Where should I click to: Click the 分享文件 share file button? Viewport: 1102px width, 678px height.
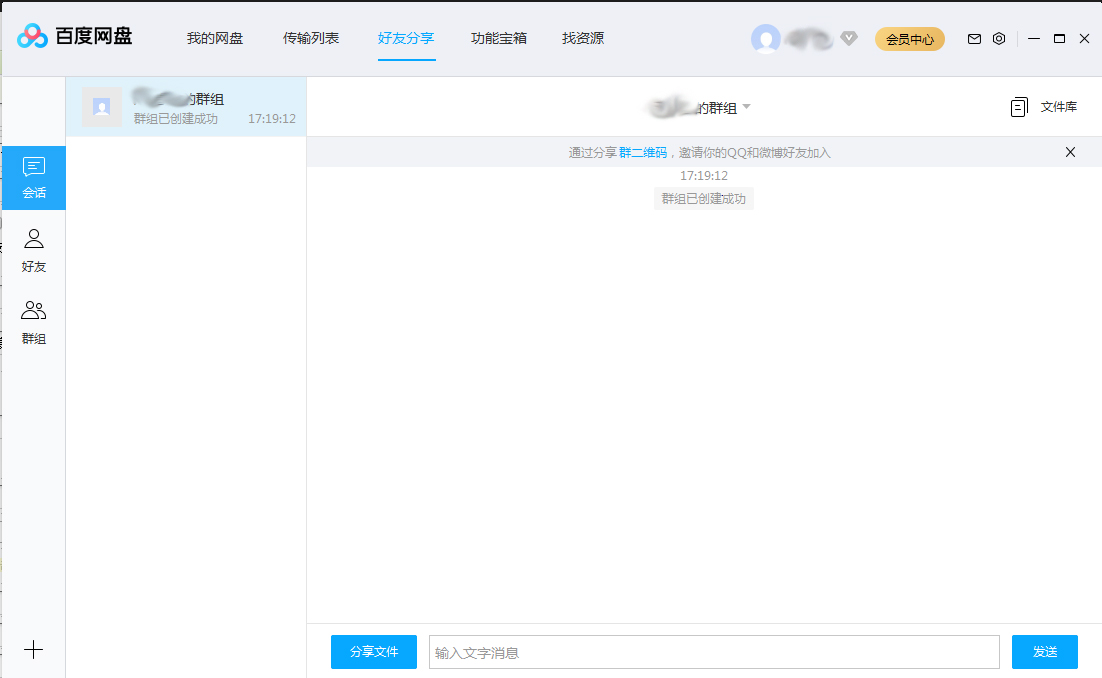click(373, 651)
